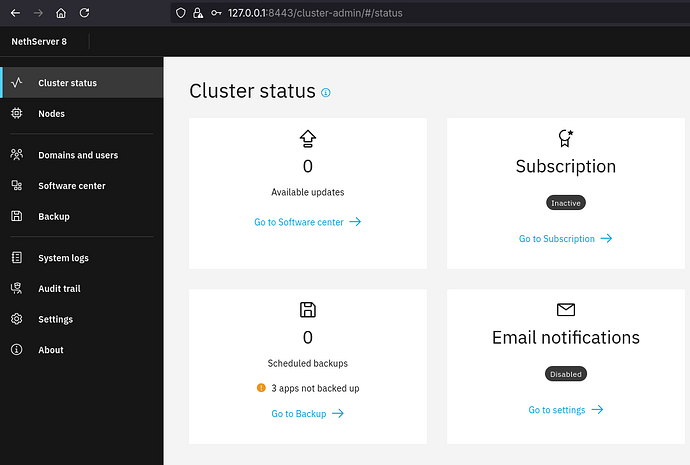Follow the Go to Software center link
This screenshot has height=465, width=690.
pyautogui.click(x=307, y=222)
